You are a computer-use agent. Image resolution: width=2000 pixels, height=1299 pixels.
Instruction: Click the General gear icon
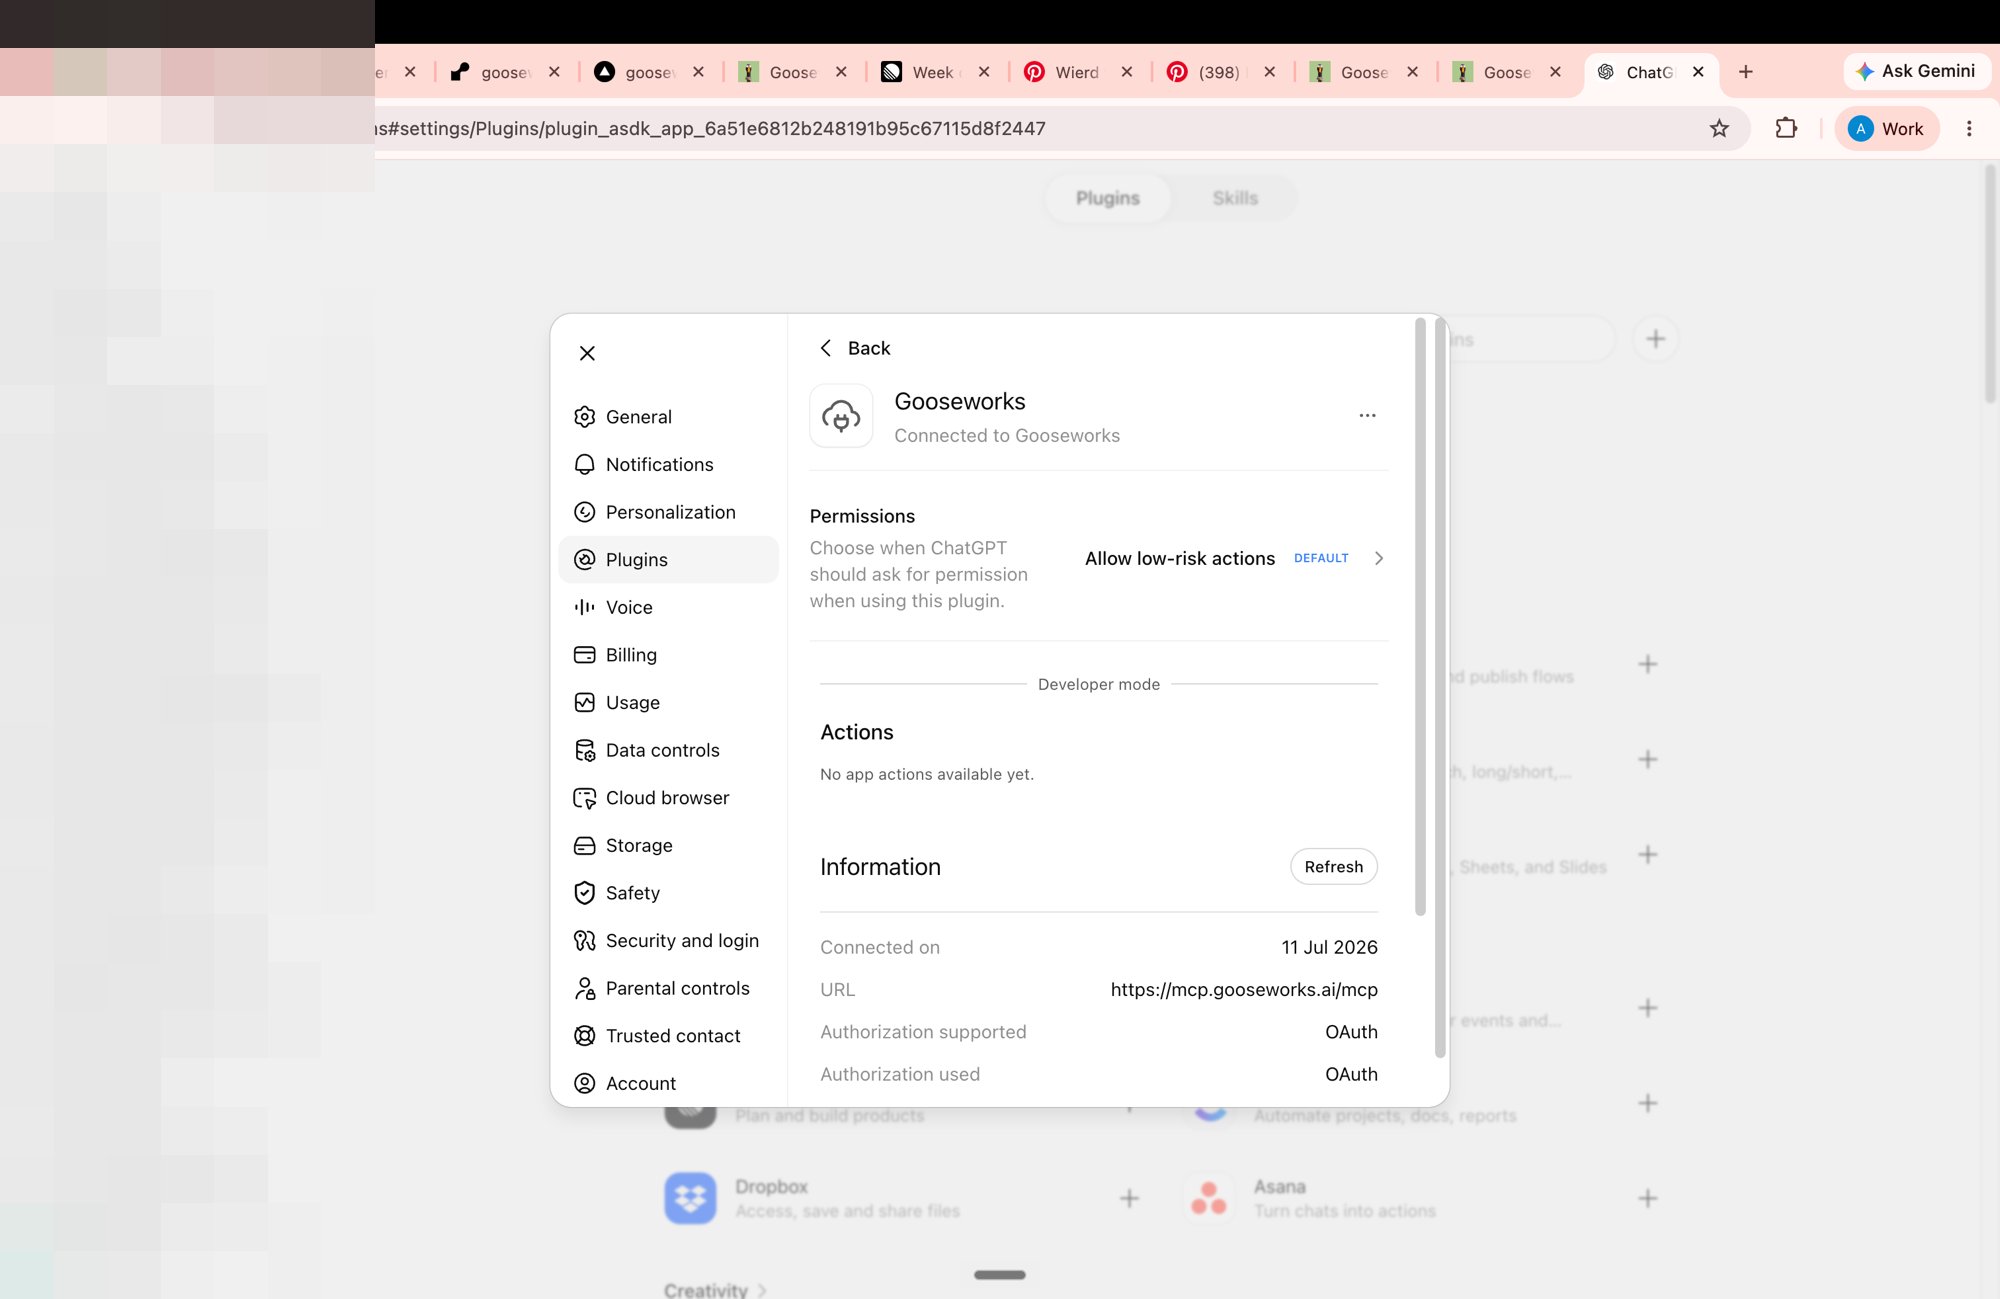point(585,417)
